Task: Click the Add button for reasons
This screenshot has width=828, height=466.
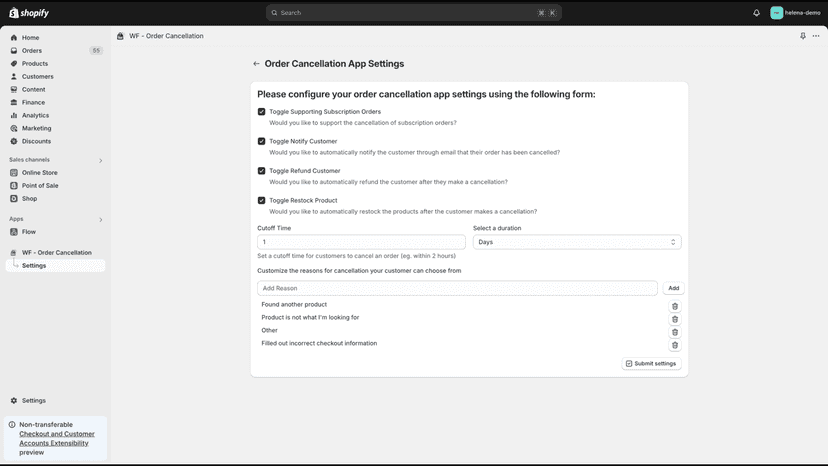Action: pos(673,288)
